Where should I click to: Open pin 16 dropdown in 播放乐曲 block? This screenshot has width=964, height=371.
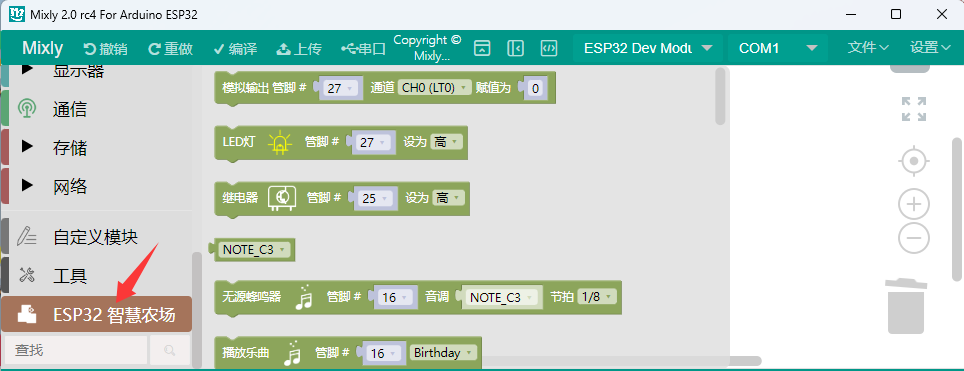(x=384, y=353)
